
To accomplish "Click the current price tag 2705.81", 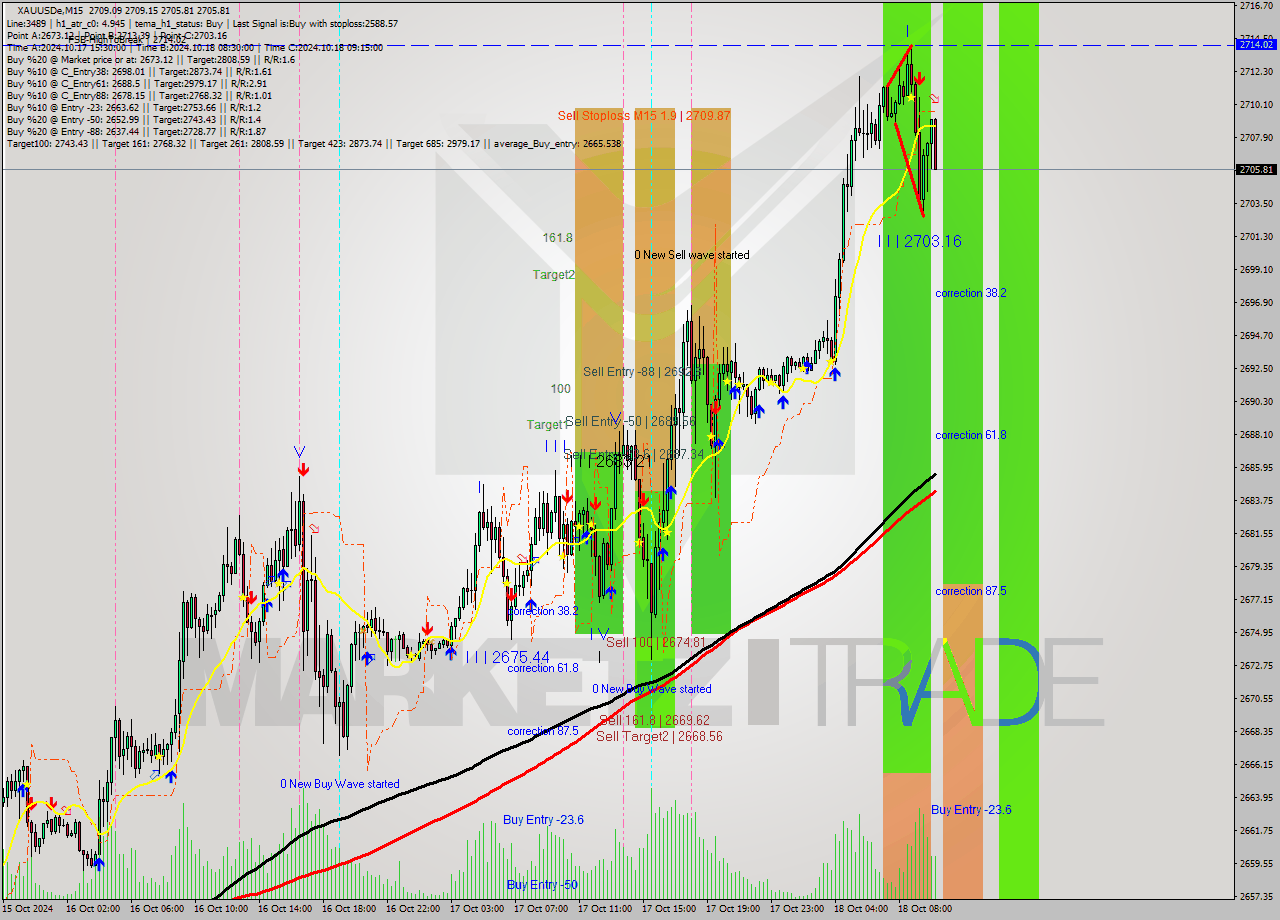I will tap(1256, 170).
